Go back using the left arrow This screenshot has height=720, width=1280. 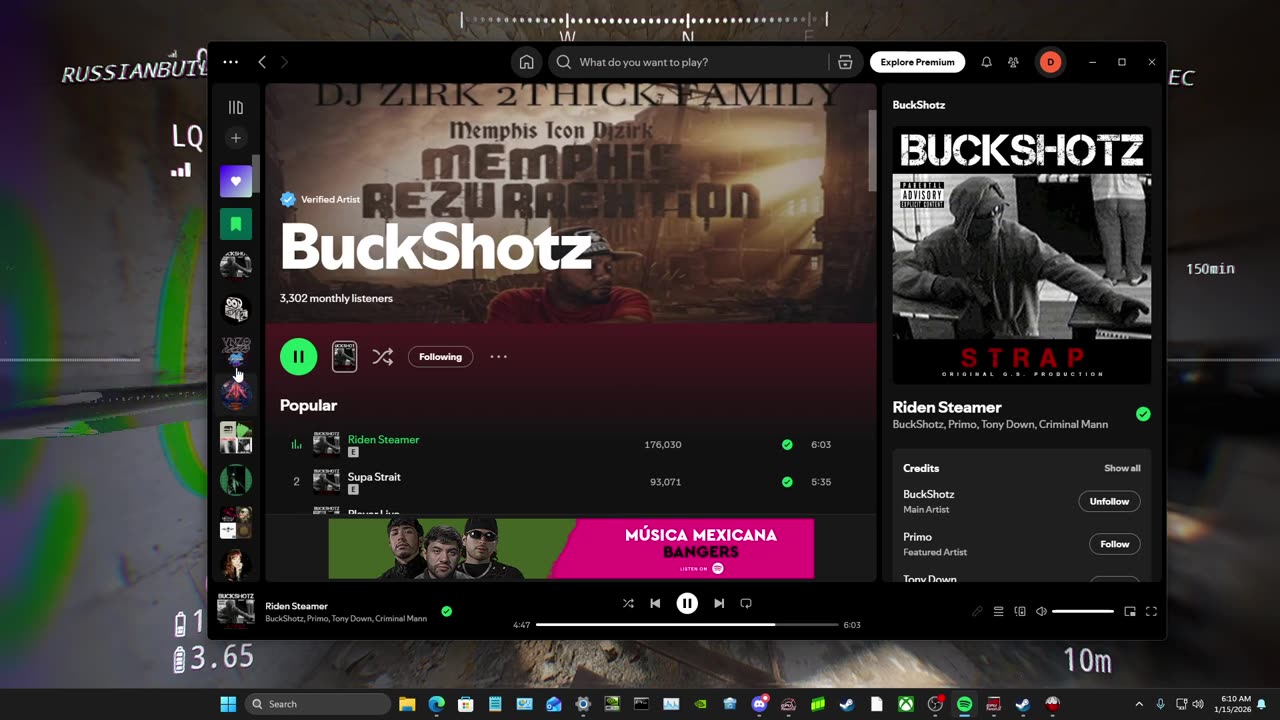(262, 62)
